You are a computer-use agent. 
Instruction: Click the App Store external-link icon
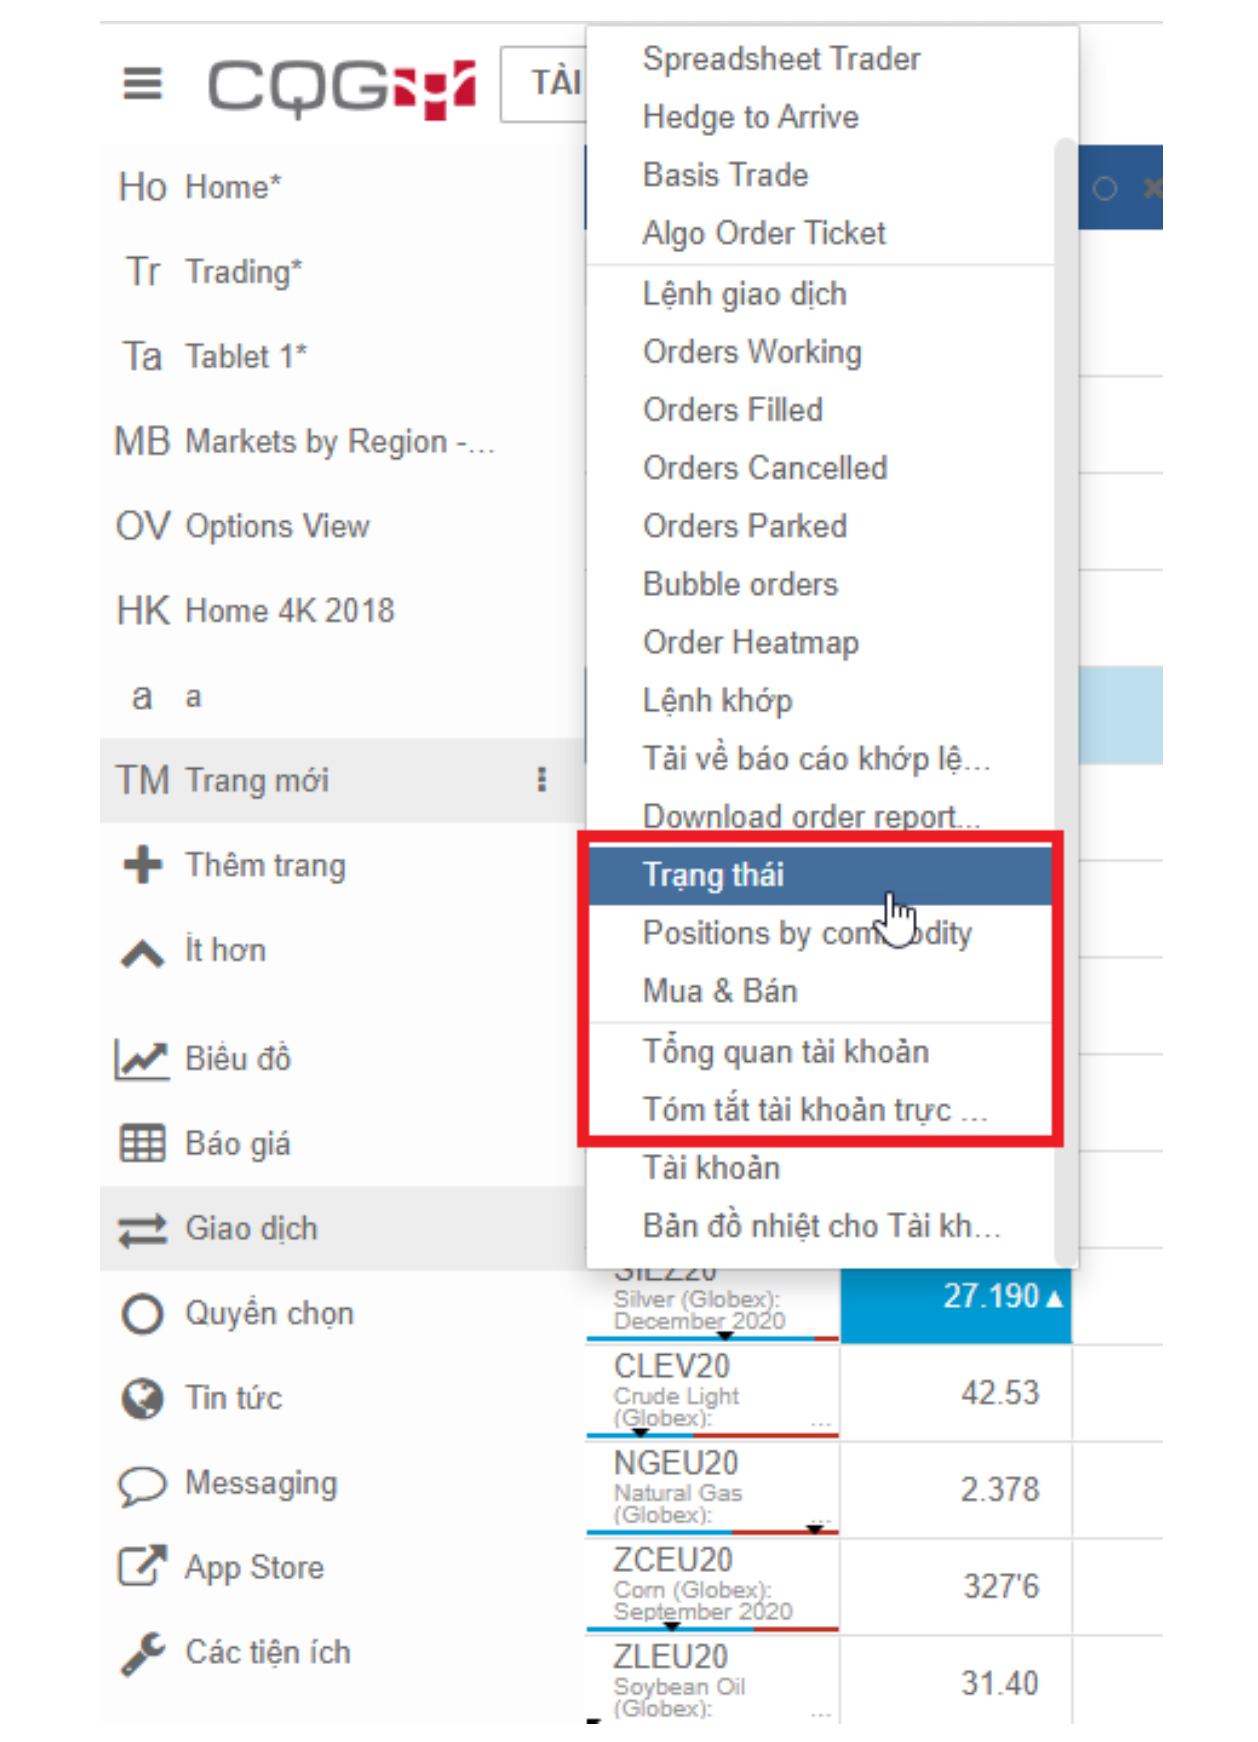coord(142,1567)
